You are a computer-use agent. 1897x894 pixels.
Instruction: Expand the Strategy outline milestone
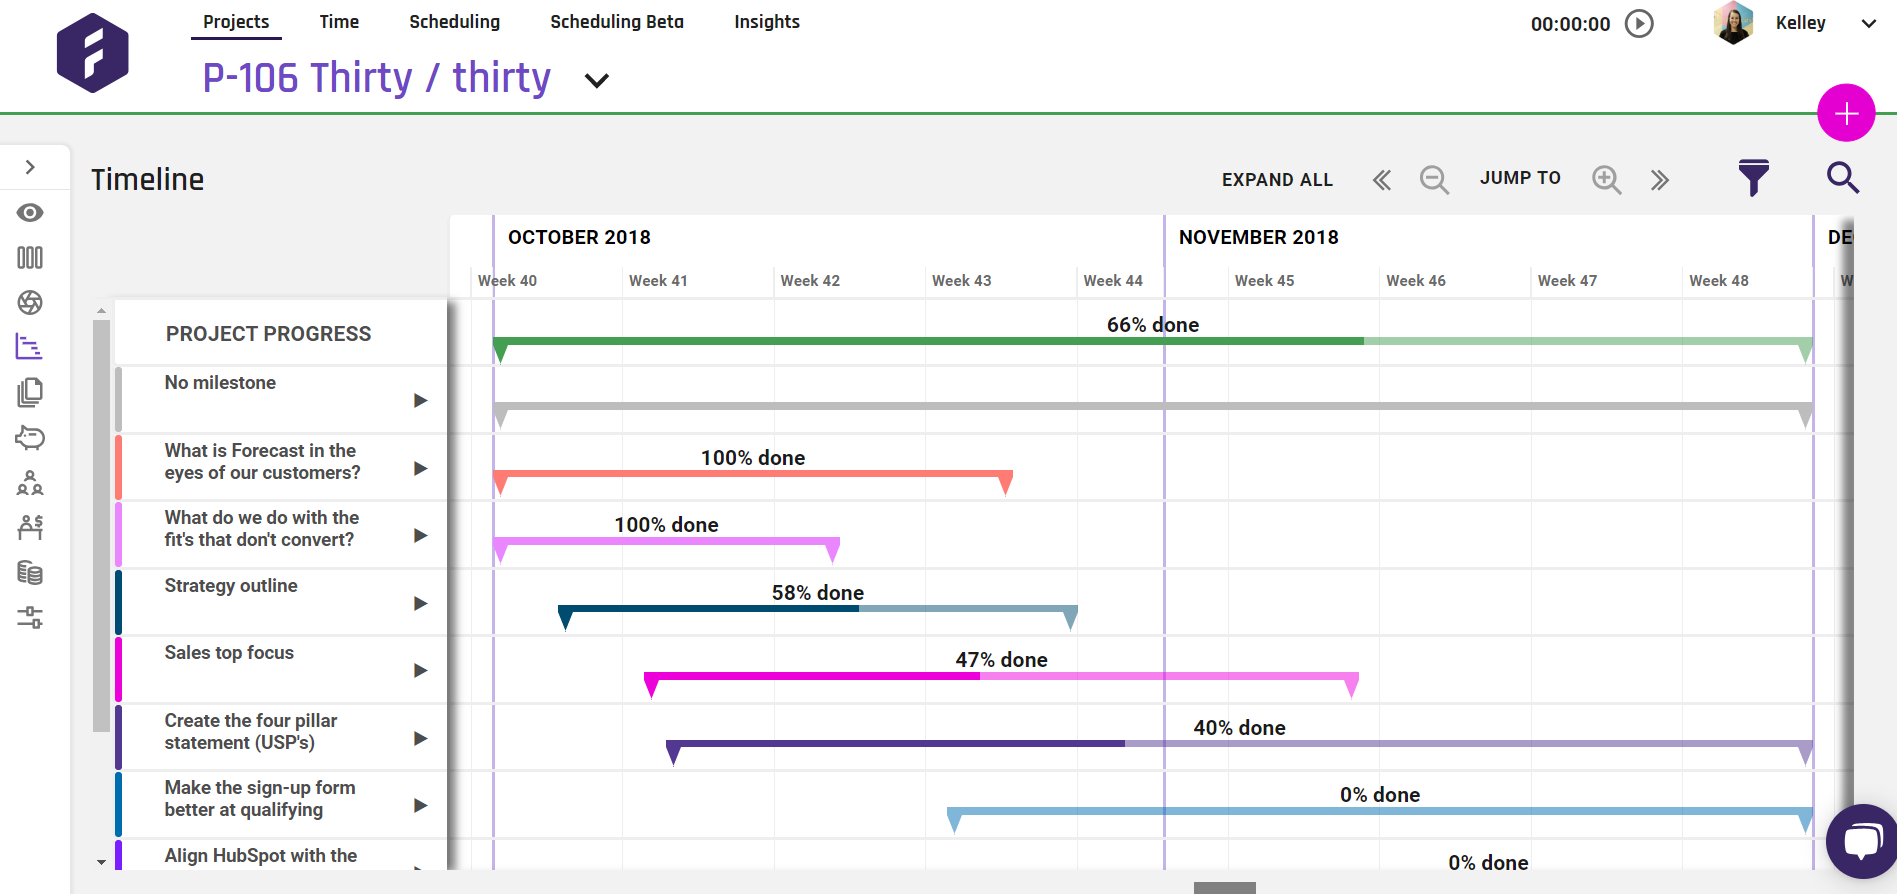pyautogui.click(x=421, y=603)
